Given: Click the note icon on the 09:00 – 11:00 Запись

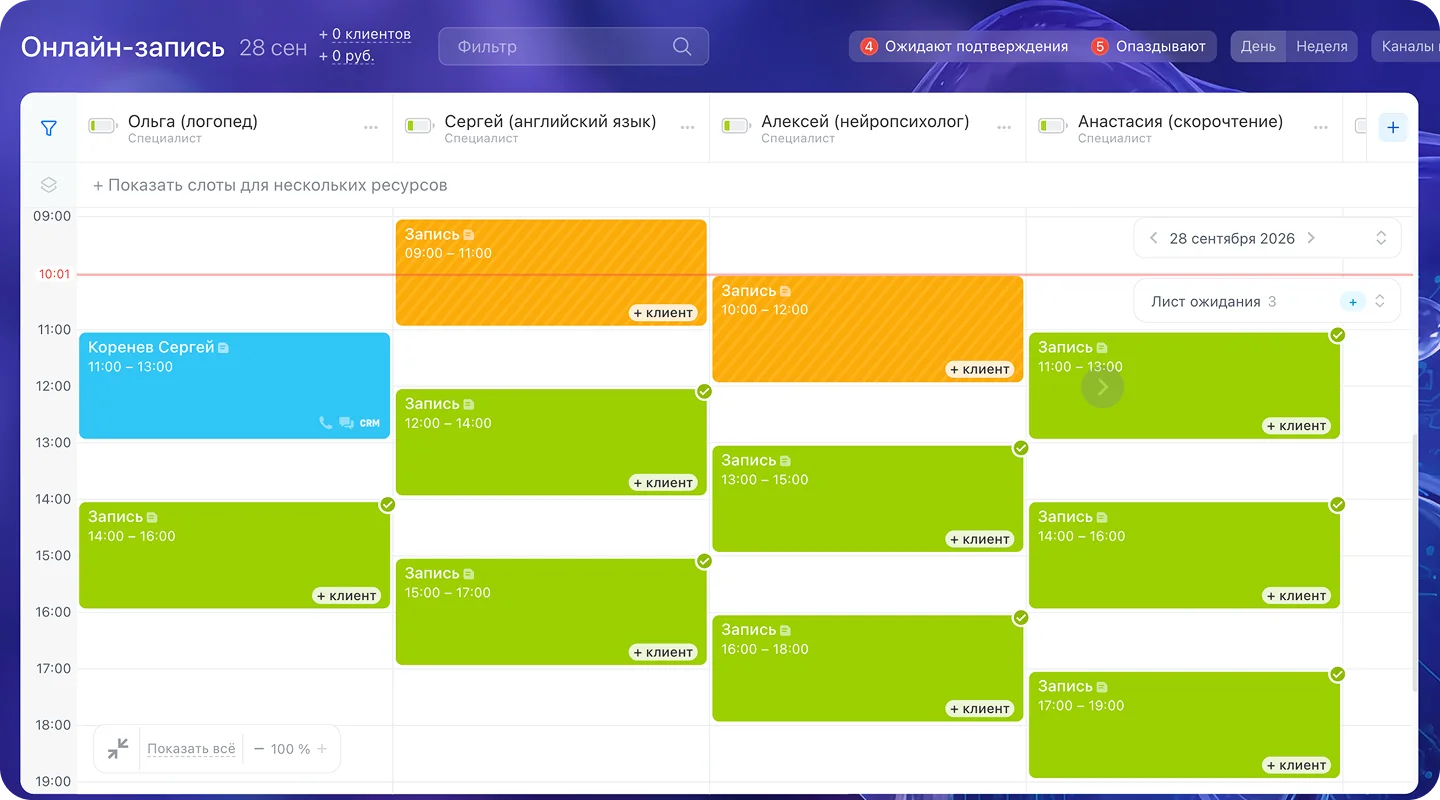Looking at the screenshot, I should click(x=469, y=235).
